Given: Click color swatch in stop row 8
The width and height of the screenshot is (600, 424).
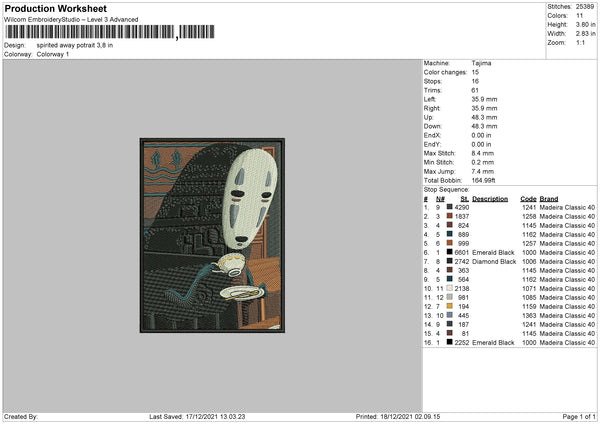Looking at the screenshot, I should pyautogui.click(x=450, y=270).
